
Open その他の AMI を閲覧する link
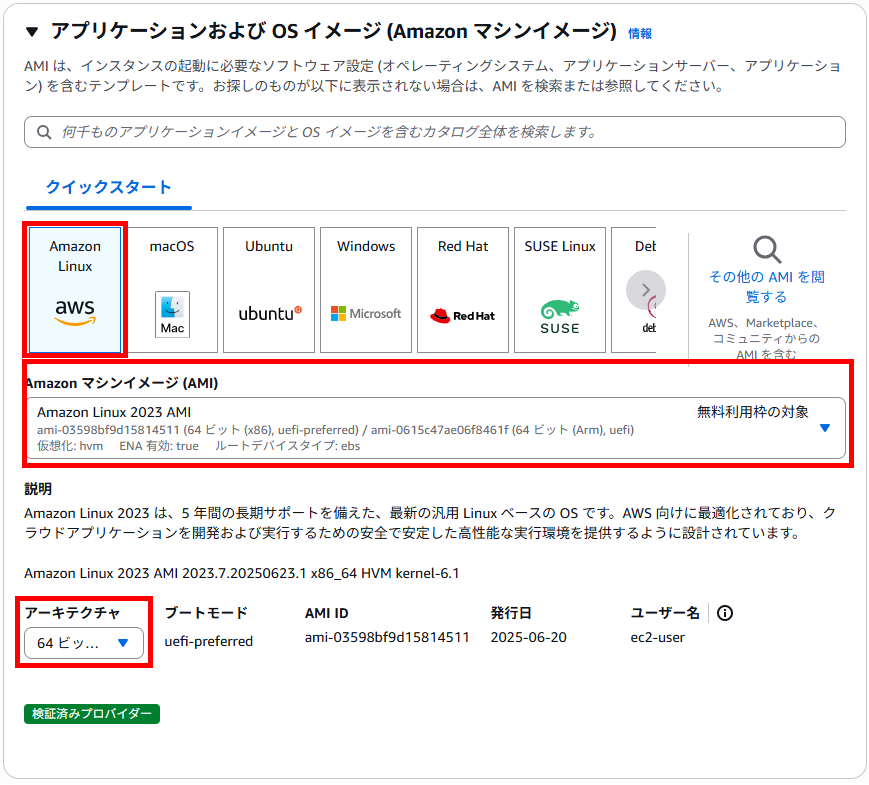pos(766,287)
